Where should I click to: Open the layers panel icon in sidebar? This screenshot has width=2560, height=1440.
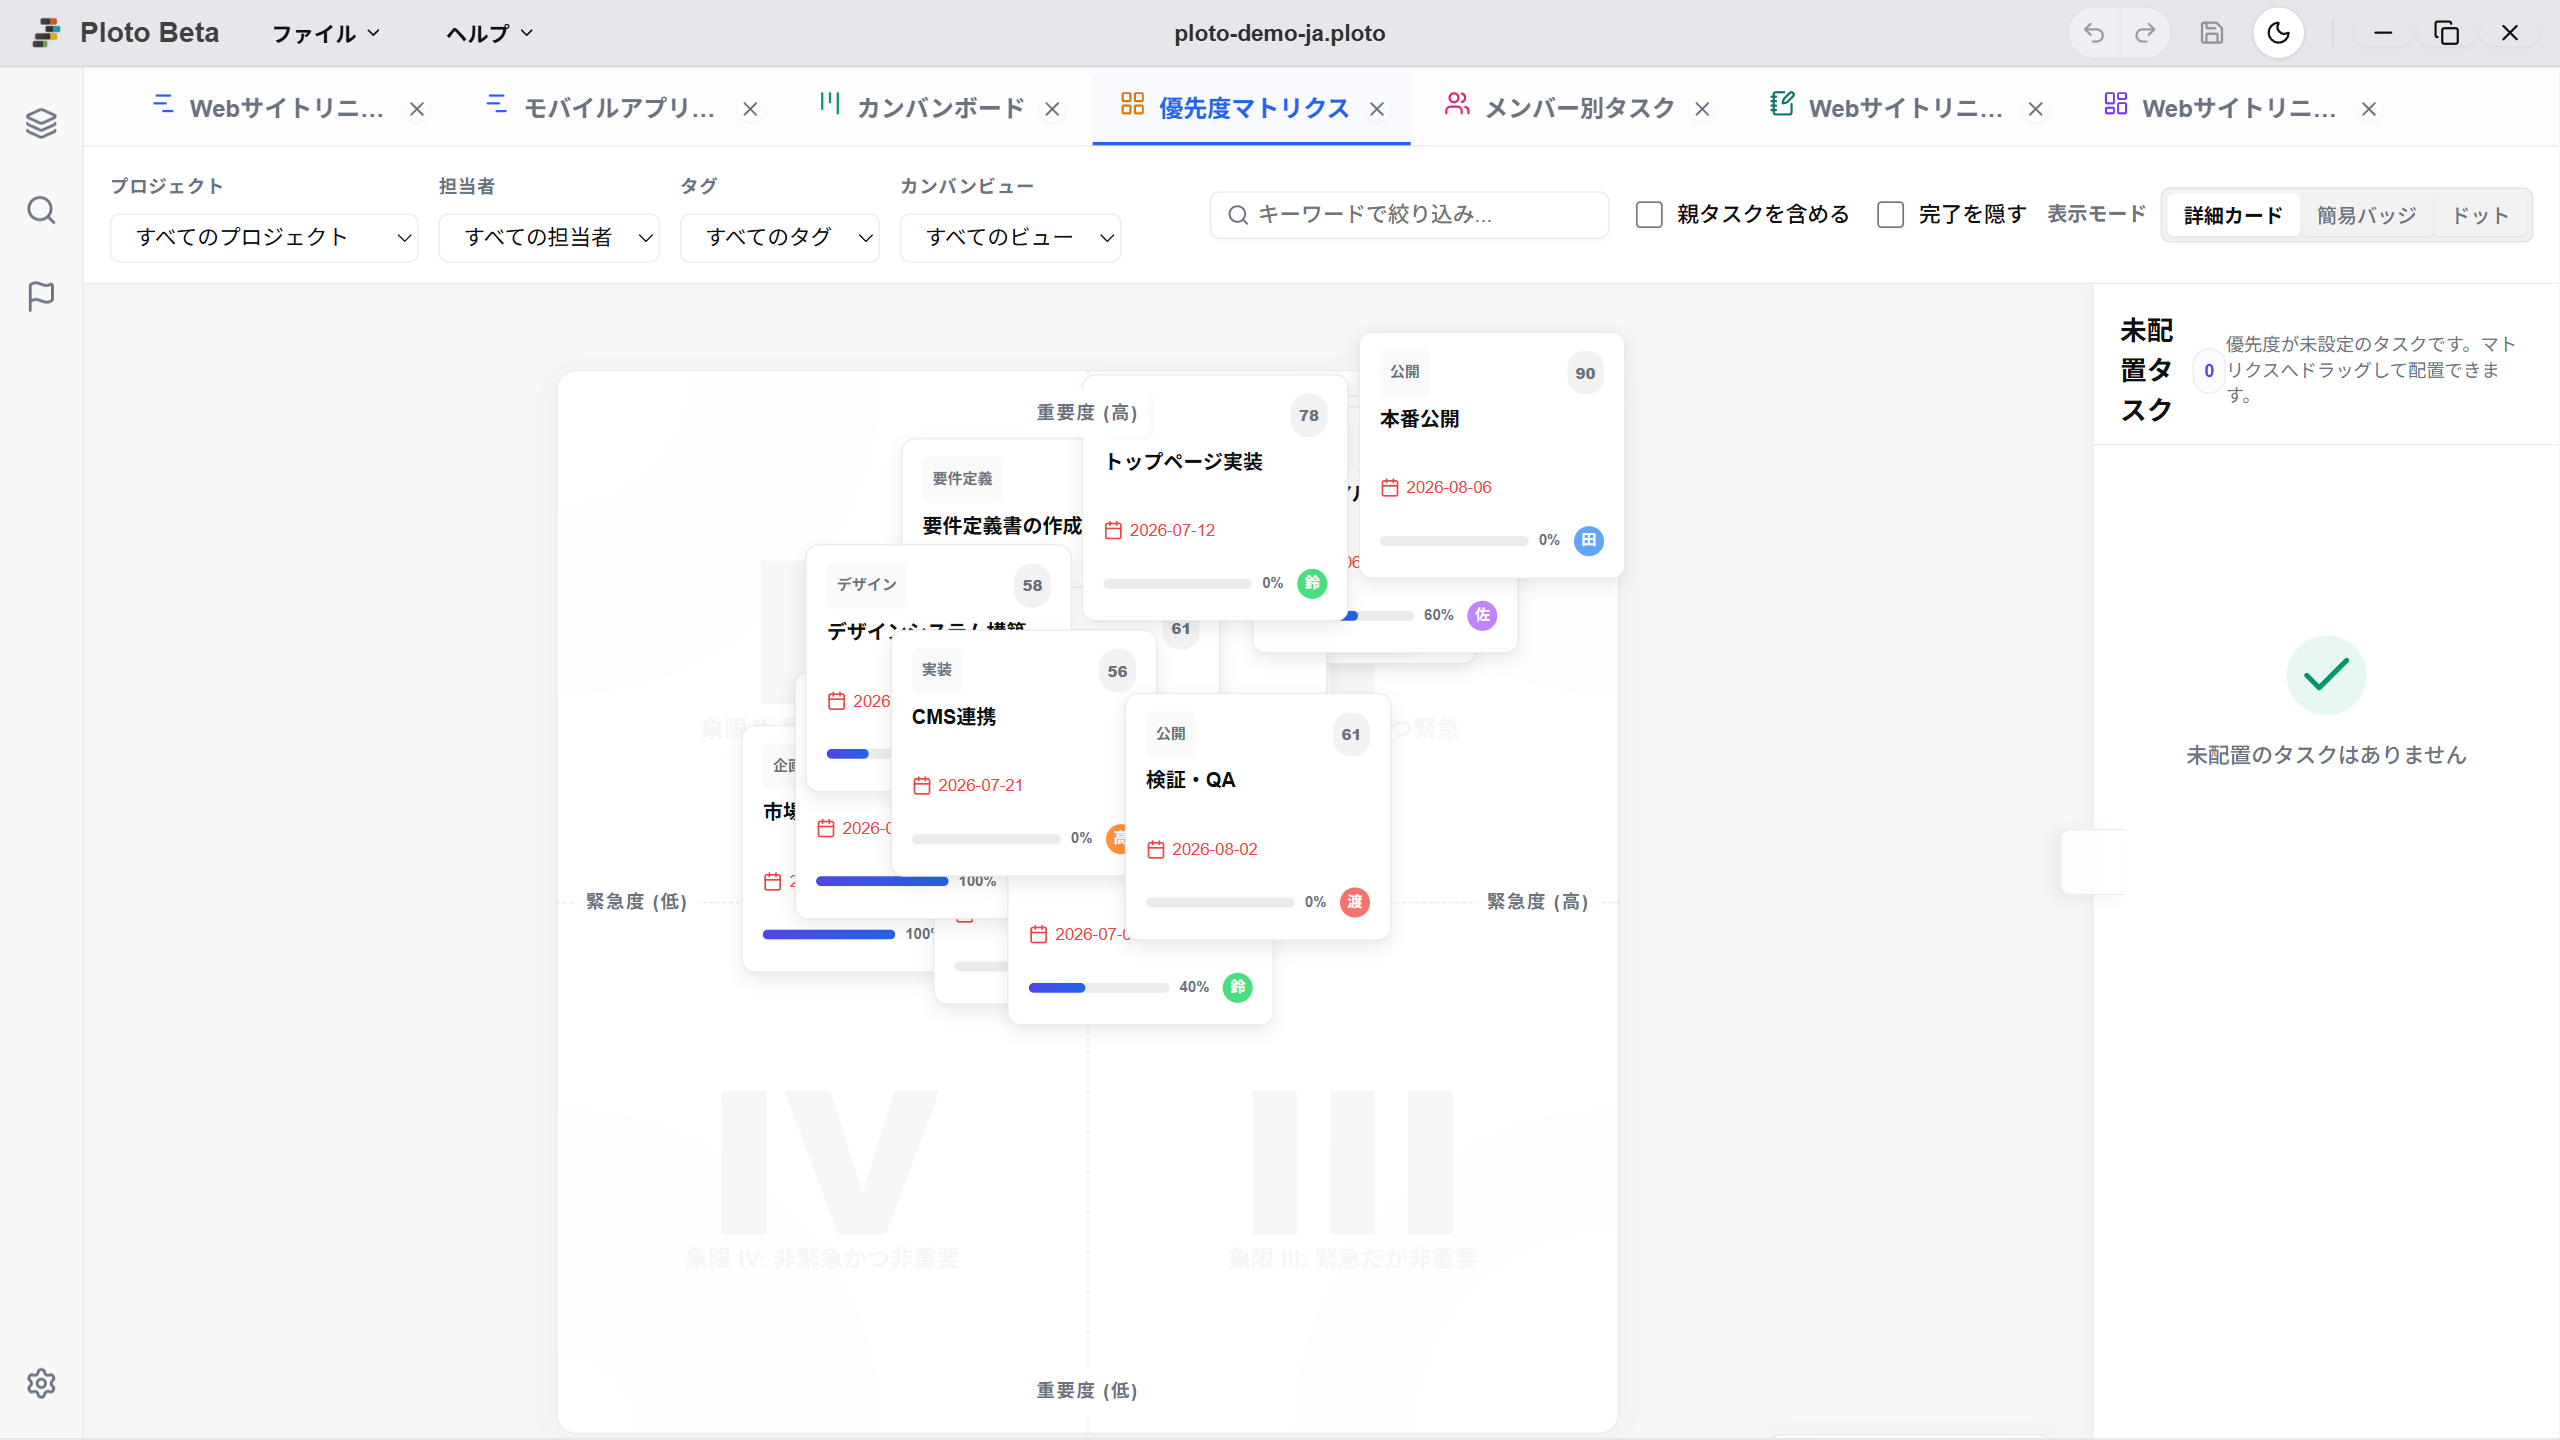(41, 123)
